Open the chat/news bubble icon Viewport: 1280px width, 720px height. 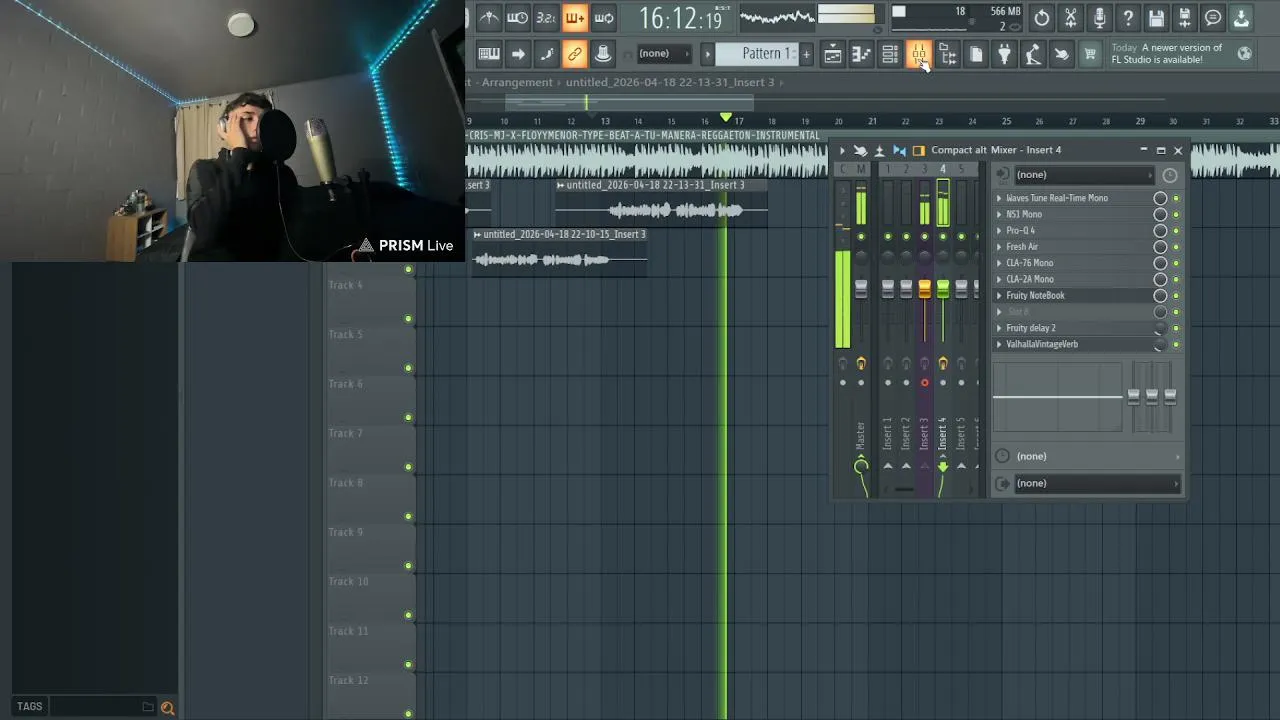point(1213,18)
